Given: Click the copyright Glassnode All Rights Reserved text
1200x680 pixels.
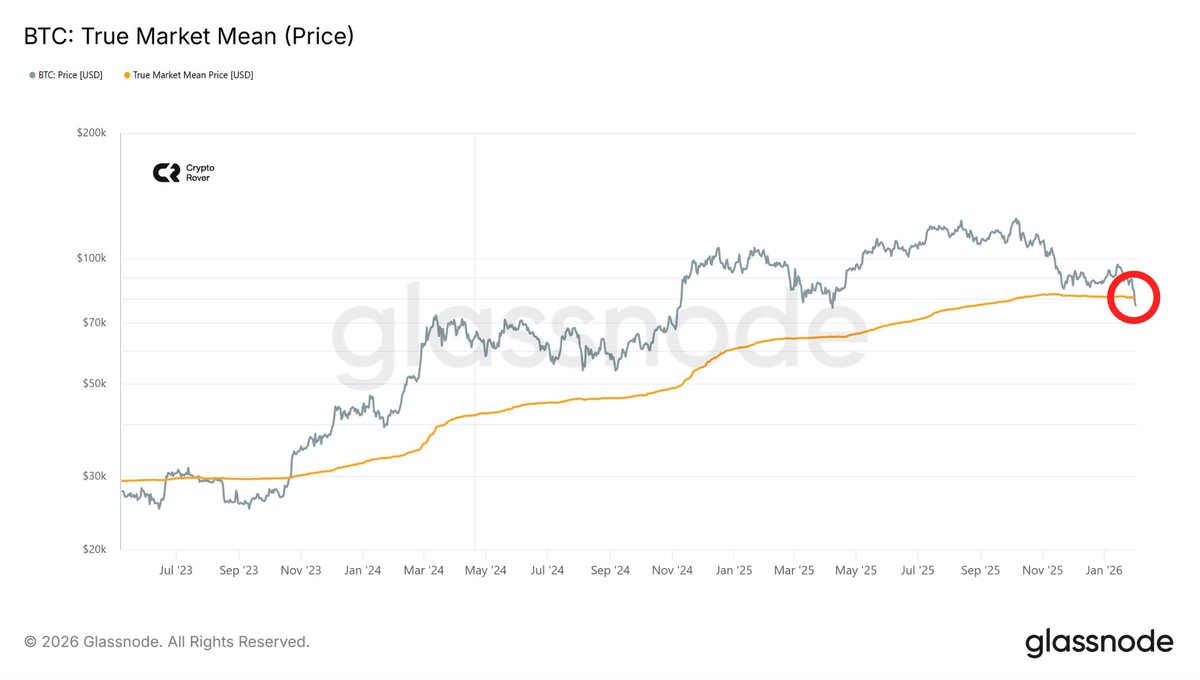Looking at the screenshot, I should (167, 642).
